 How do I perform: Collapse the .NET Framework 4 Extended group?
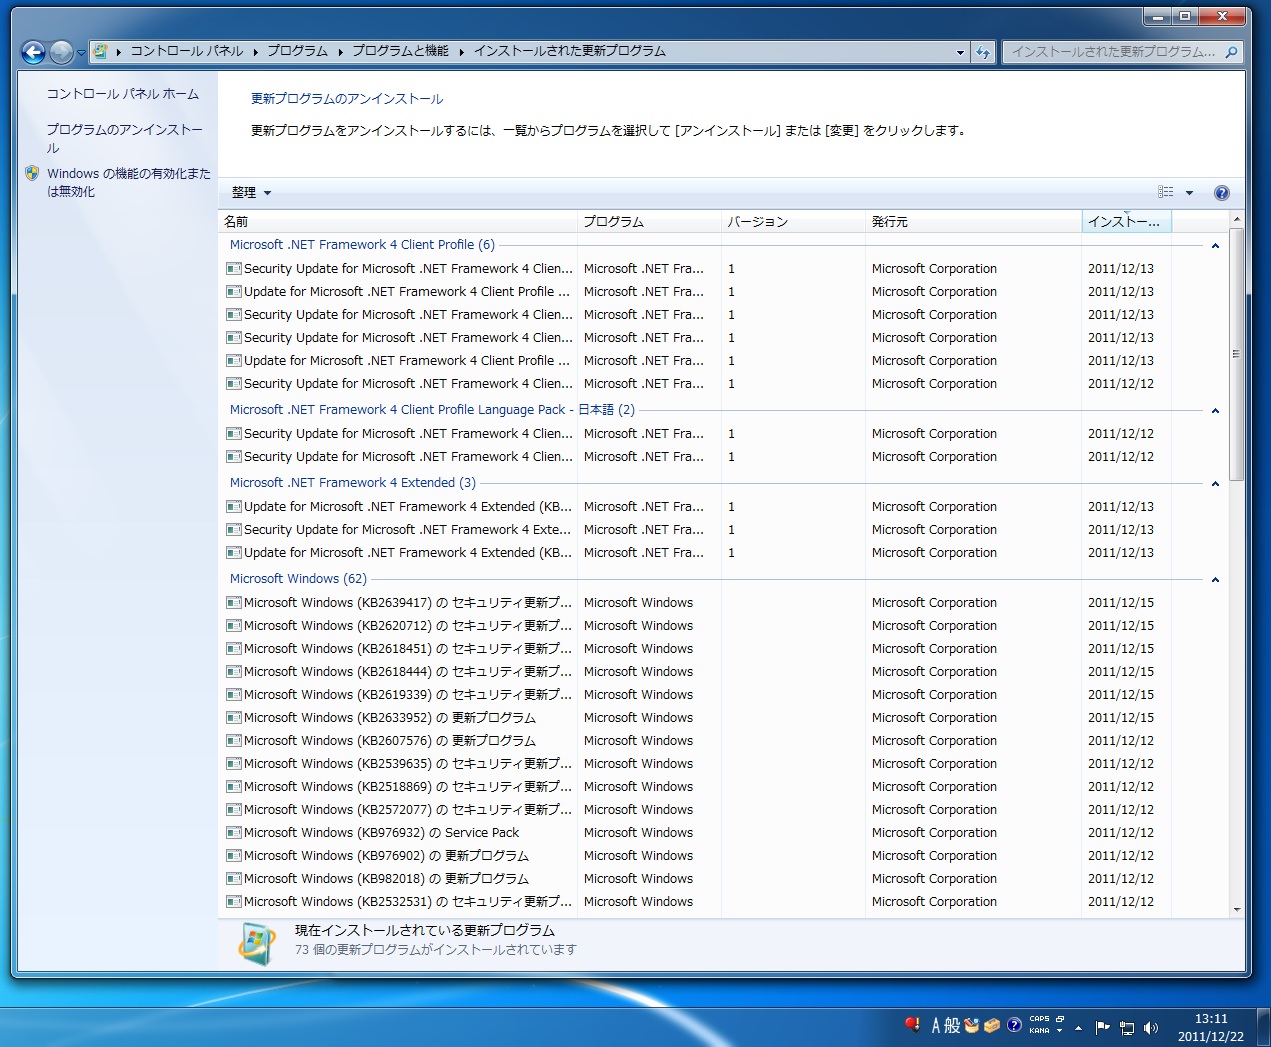tap(1215, 484)
